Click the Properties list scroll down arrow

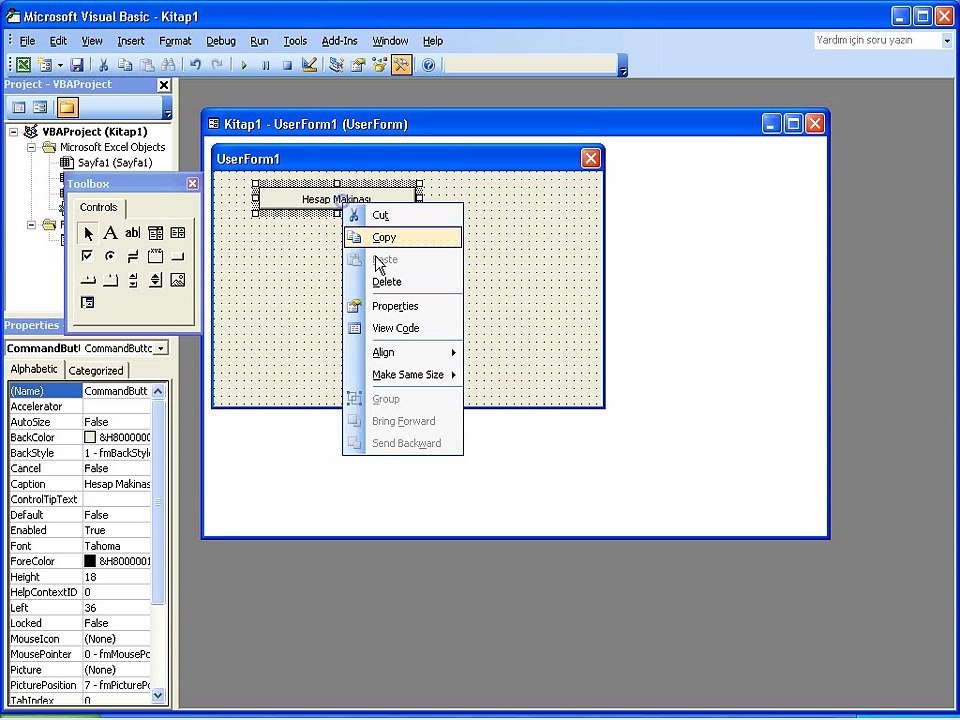[x=158, y=695]
